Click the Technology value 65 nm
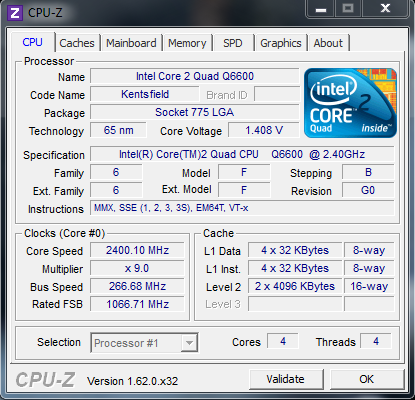Screen dimensions: 415x400 pos(118,130)
